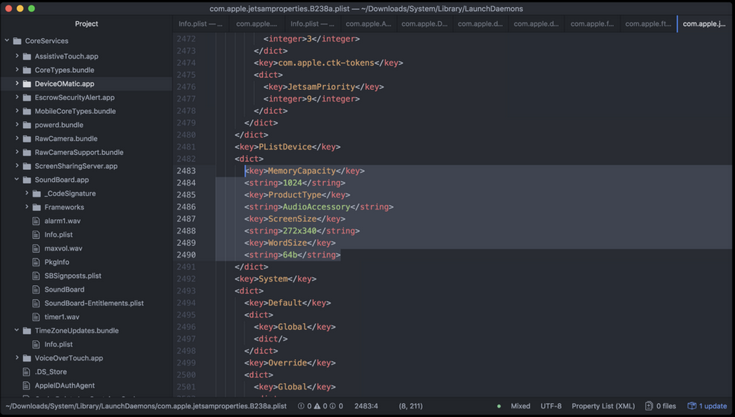Click line number 2483 in gutter

coord(186,171)
